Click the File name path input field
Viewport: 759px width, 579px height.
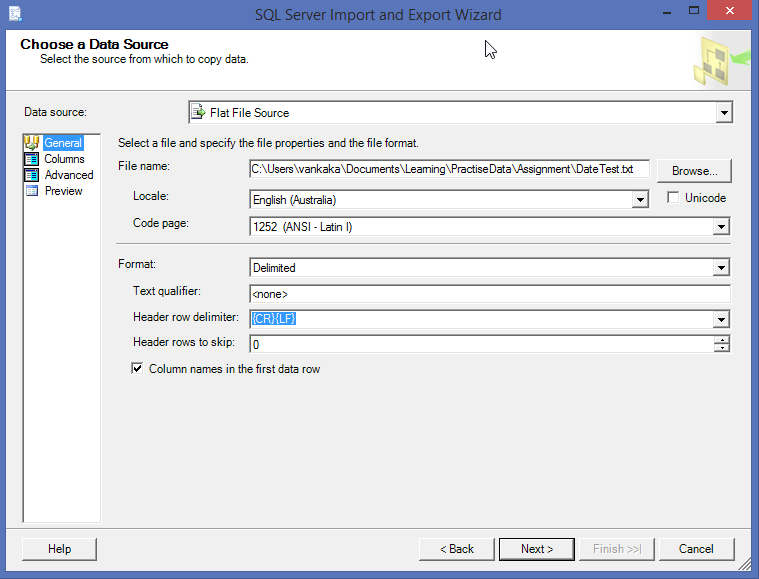(450, 169)
